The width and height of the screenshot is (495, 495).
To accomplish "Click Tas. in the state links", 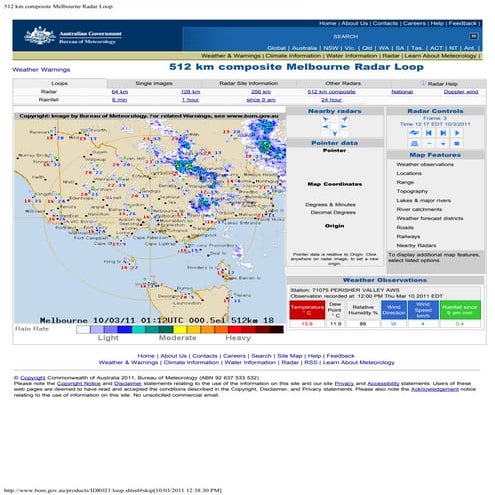I will click(x=417, y=48).
